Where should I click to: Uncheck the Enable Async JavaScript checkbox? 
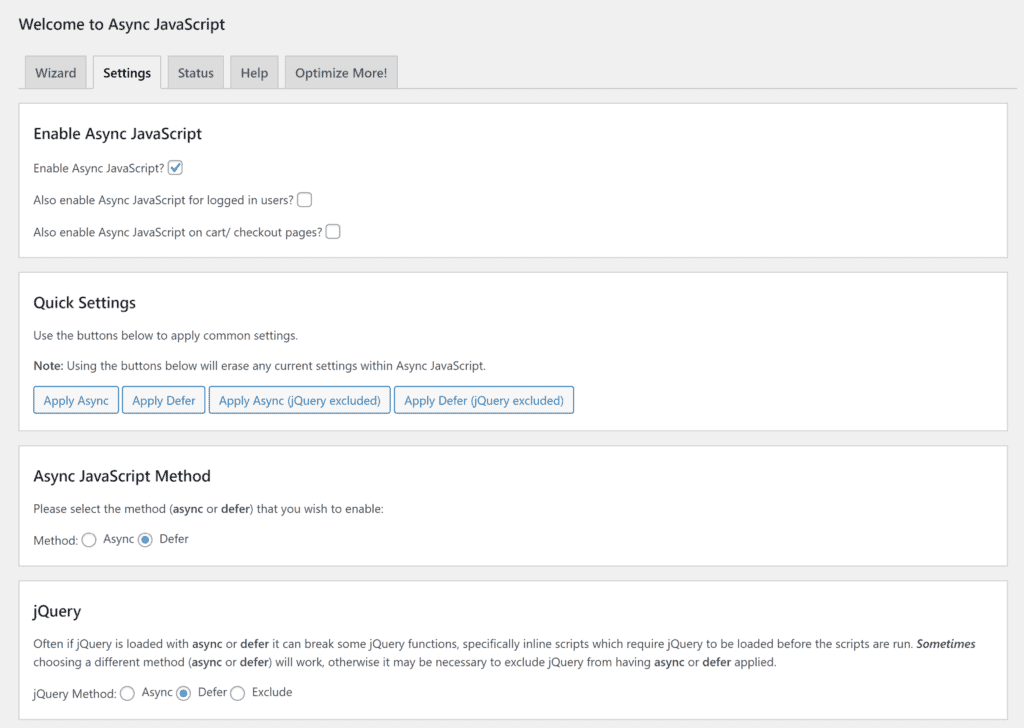click(x=175, y=168)
